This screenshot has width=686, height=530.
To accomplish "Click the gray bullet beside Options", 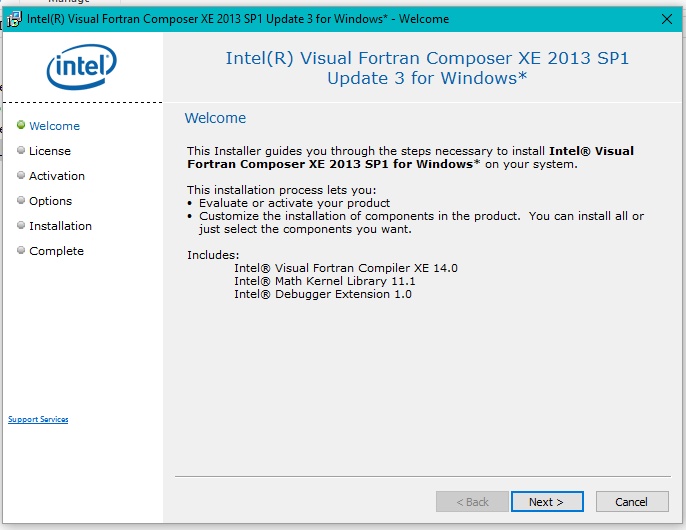I will (x=21, y=200).
